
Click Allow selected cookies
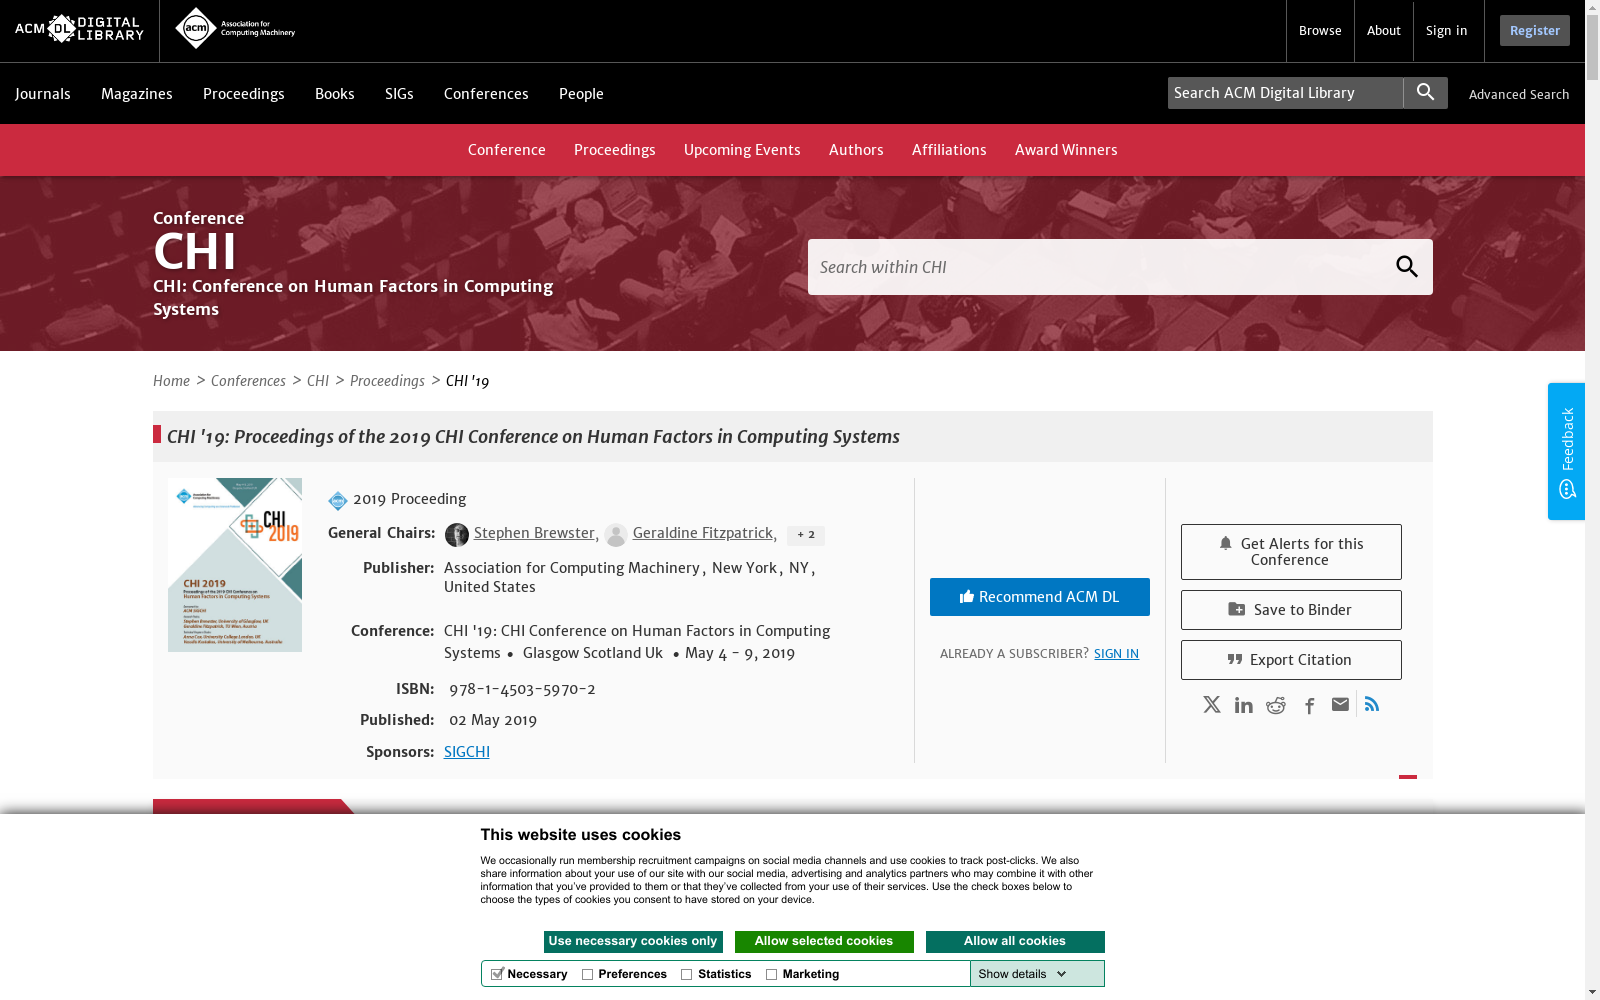pyautogui.click(x=824, y=942)
